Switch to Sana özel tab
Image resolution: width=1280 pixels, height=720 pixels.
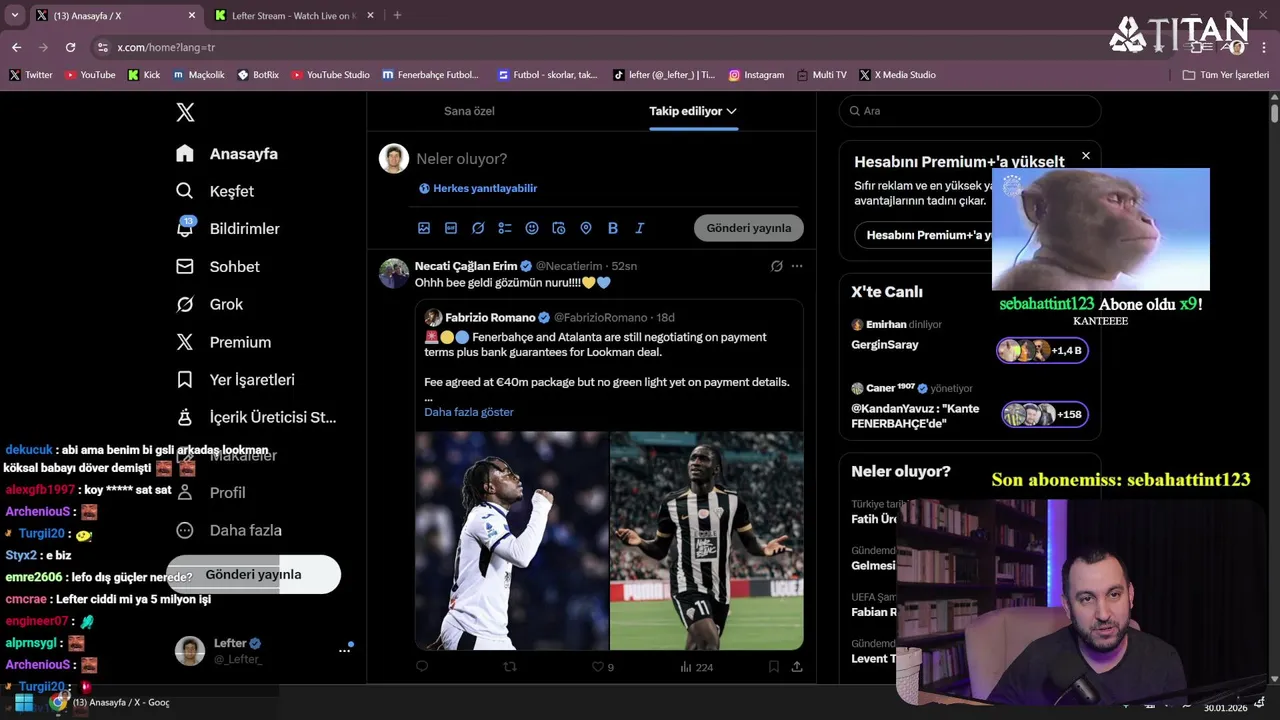point(469,111)
